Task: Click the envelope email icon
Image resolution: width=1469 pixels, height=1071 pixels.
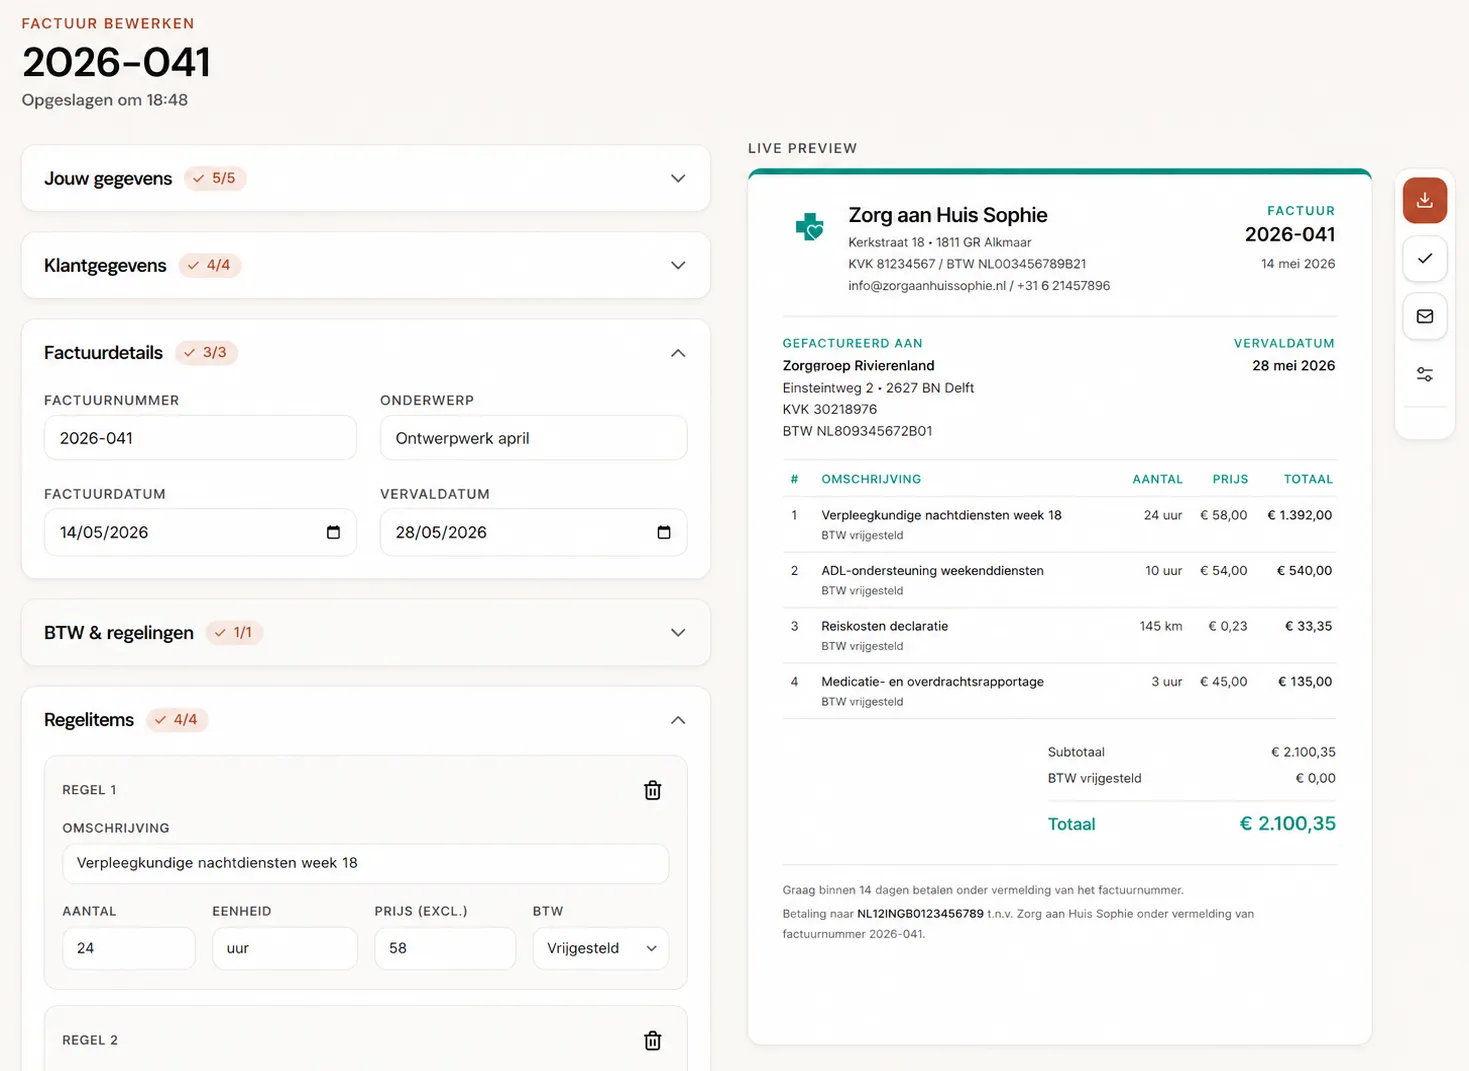Action: 1424,316
